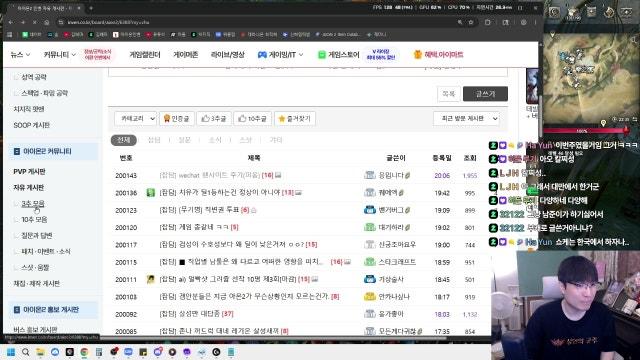The height and width of the screenshot is (360, 640).
Task: Expand the 최근 방문 게시판 dropdown
Action: point(467,118)
